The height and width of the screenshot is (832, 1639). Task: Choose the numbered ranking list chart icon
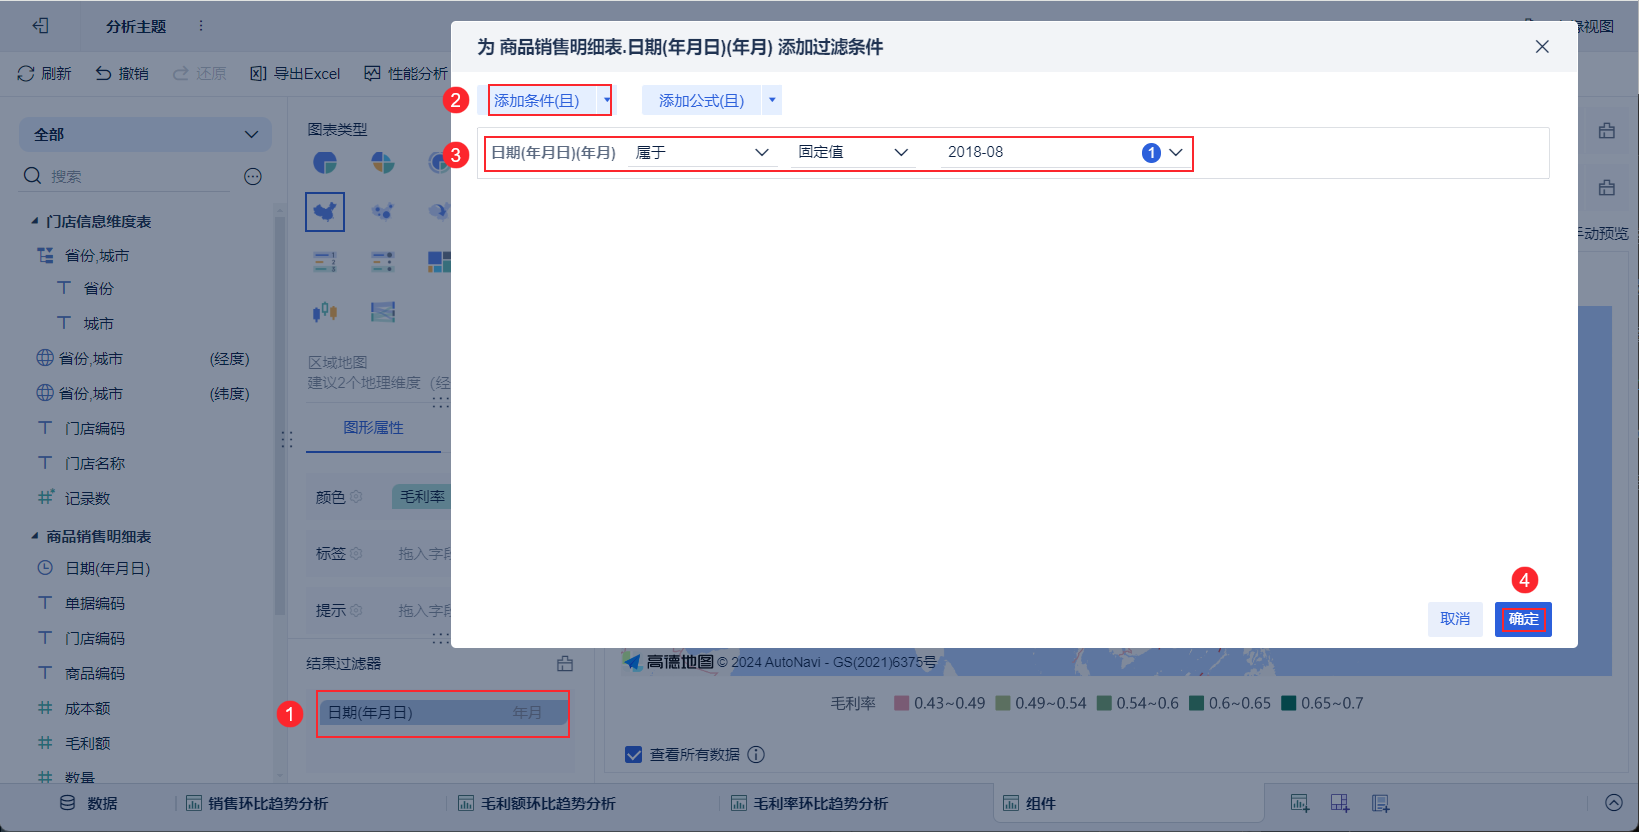pyautogui.click(x=325, y=262)
